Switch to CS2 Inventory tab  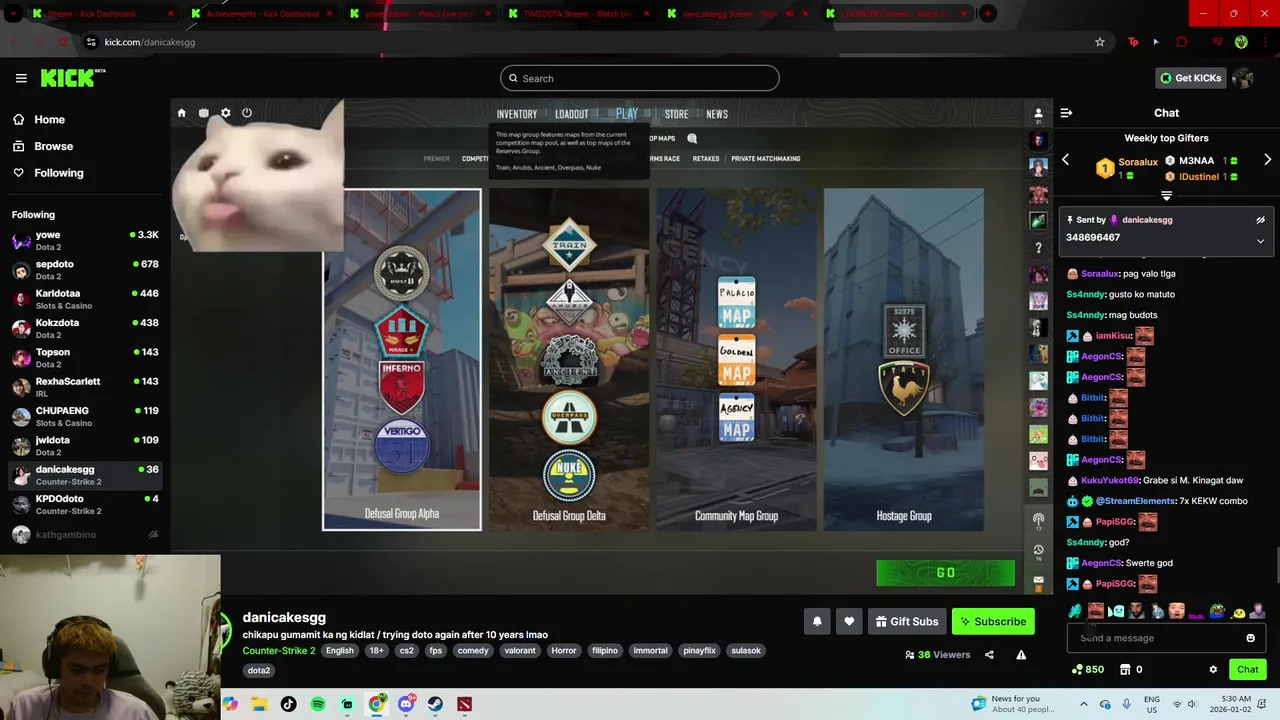tap(517, 114)
